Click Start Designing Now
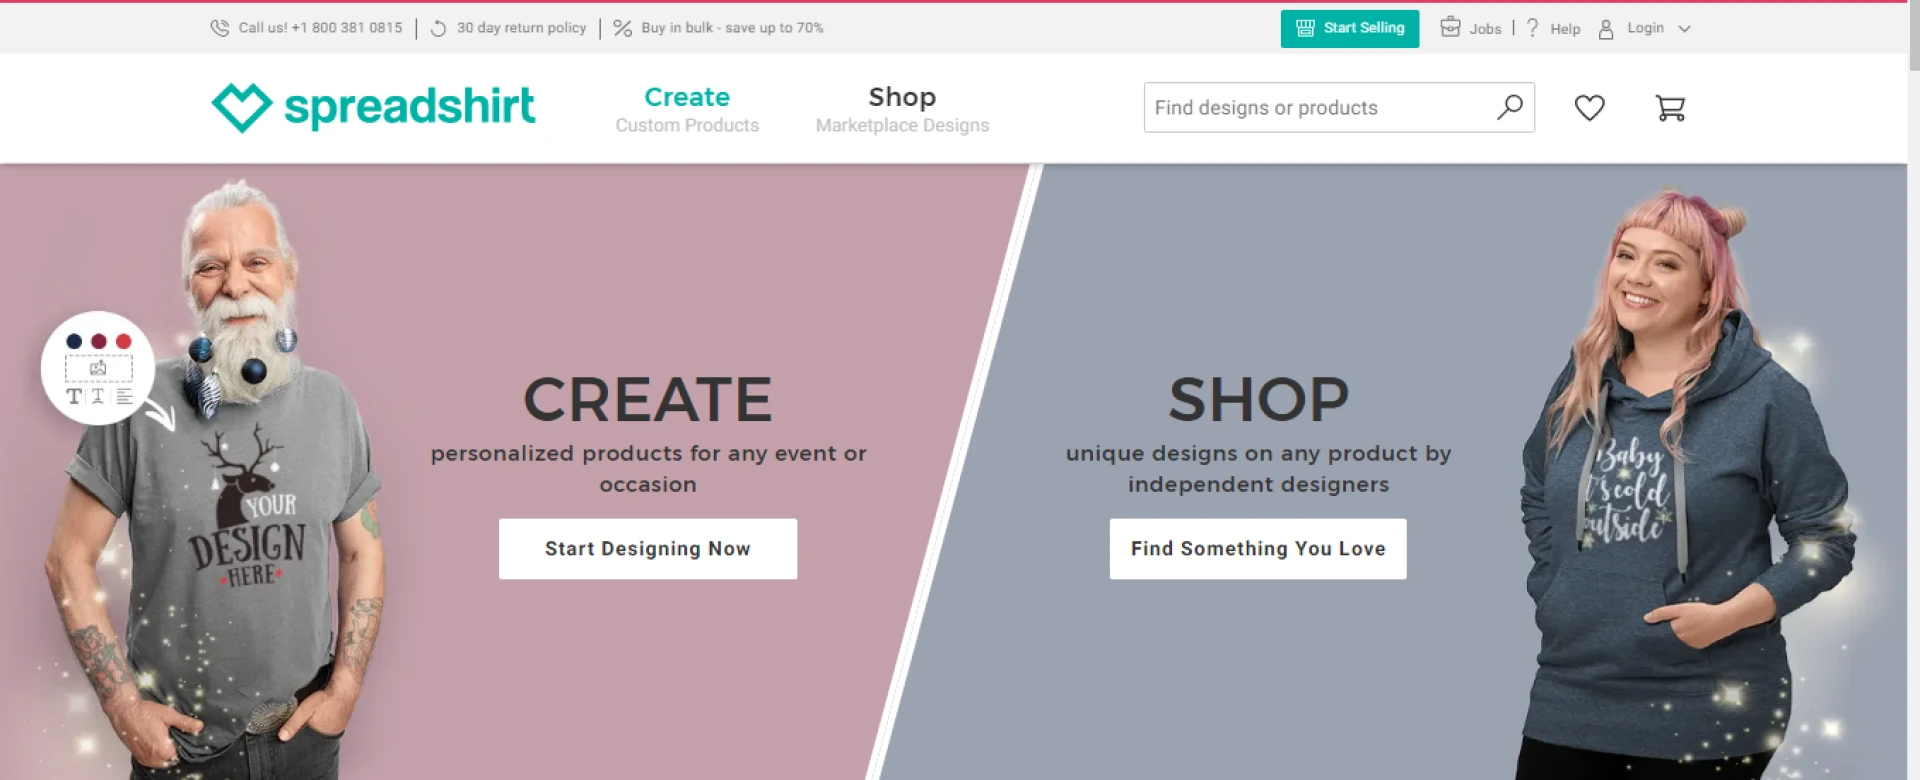Viewport: 1920px width, 780px height. [x=647, y=548]
